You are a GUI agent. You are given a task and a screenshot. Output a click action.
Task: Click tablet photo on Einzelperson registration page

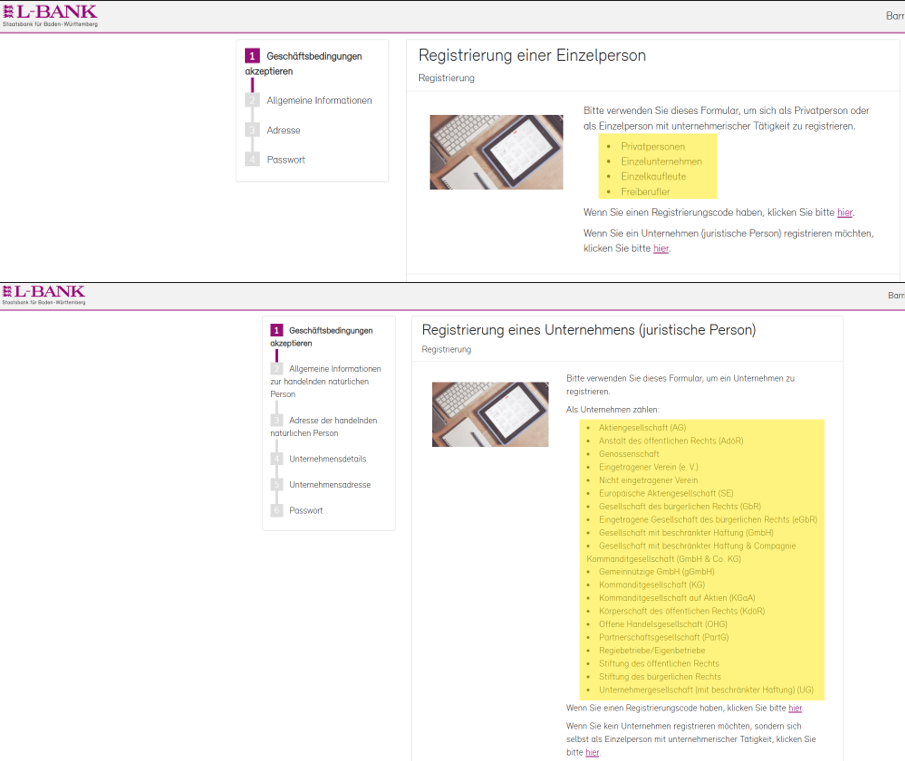[496, 152]
